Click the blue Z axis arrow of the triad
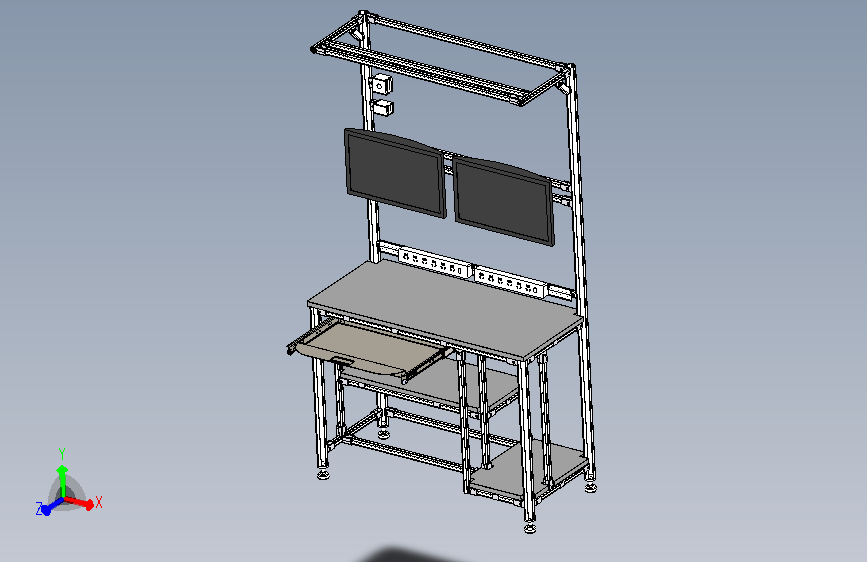The image size is (867, 562). click(52, 506)
